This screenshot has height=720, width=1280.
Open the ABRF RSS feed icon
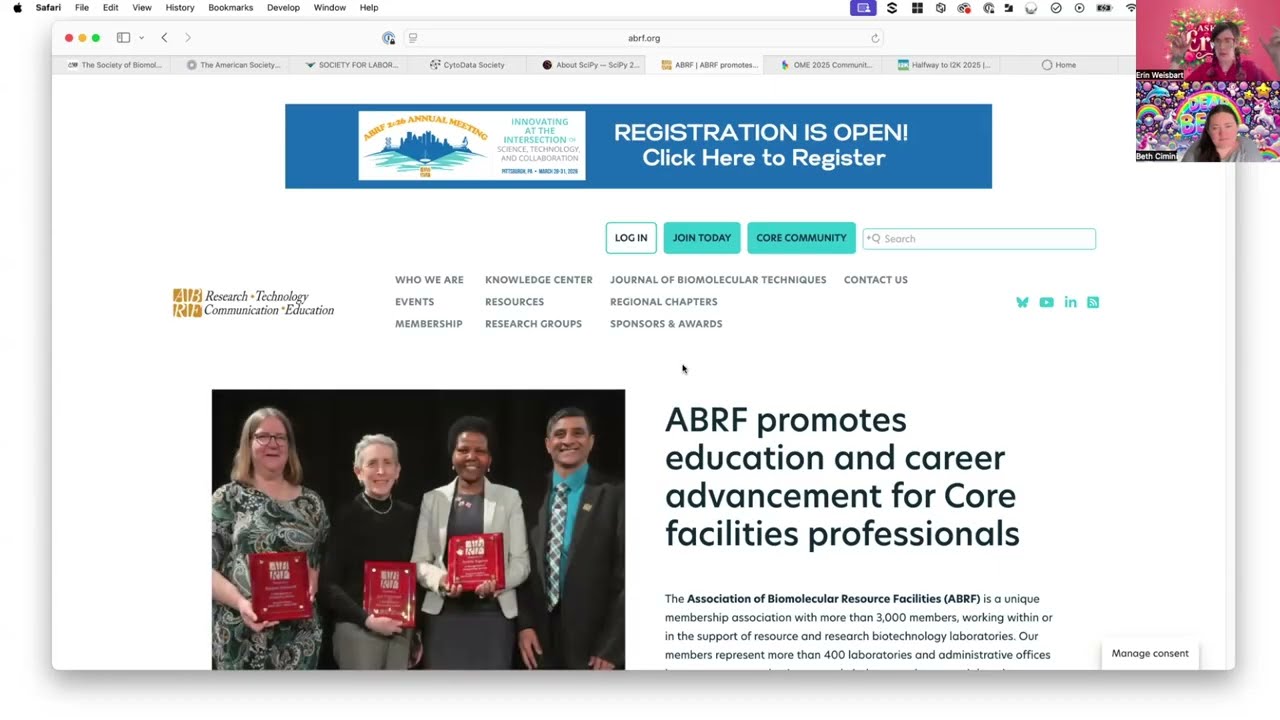tap(1093, 302)
